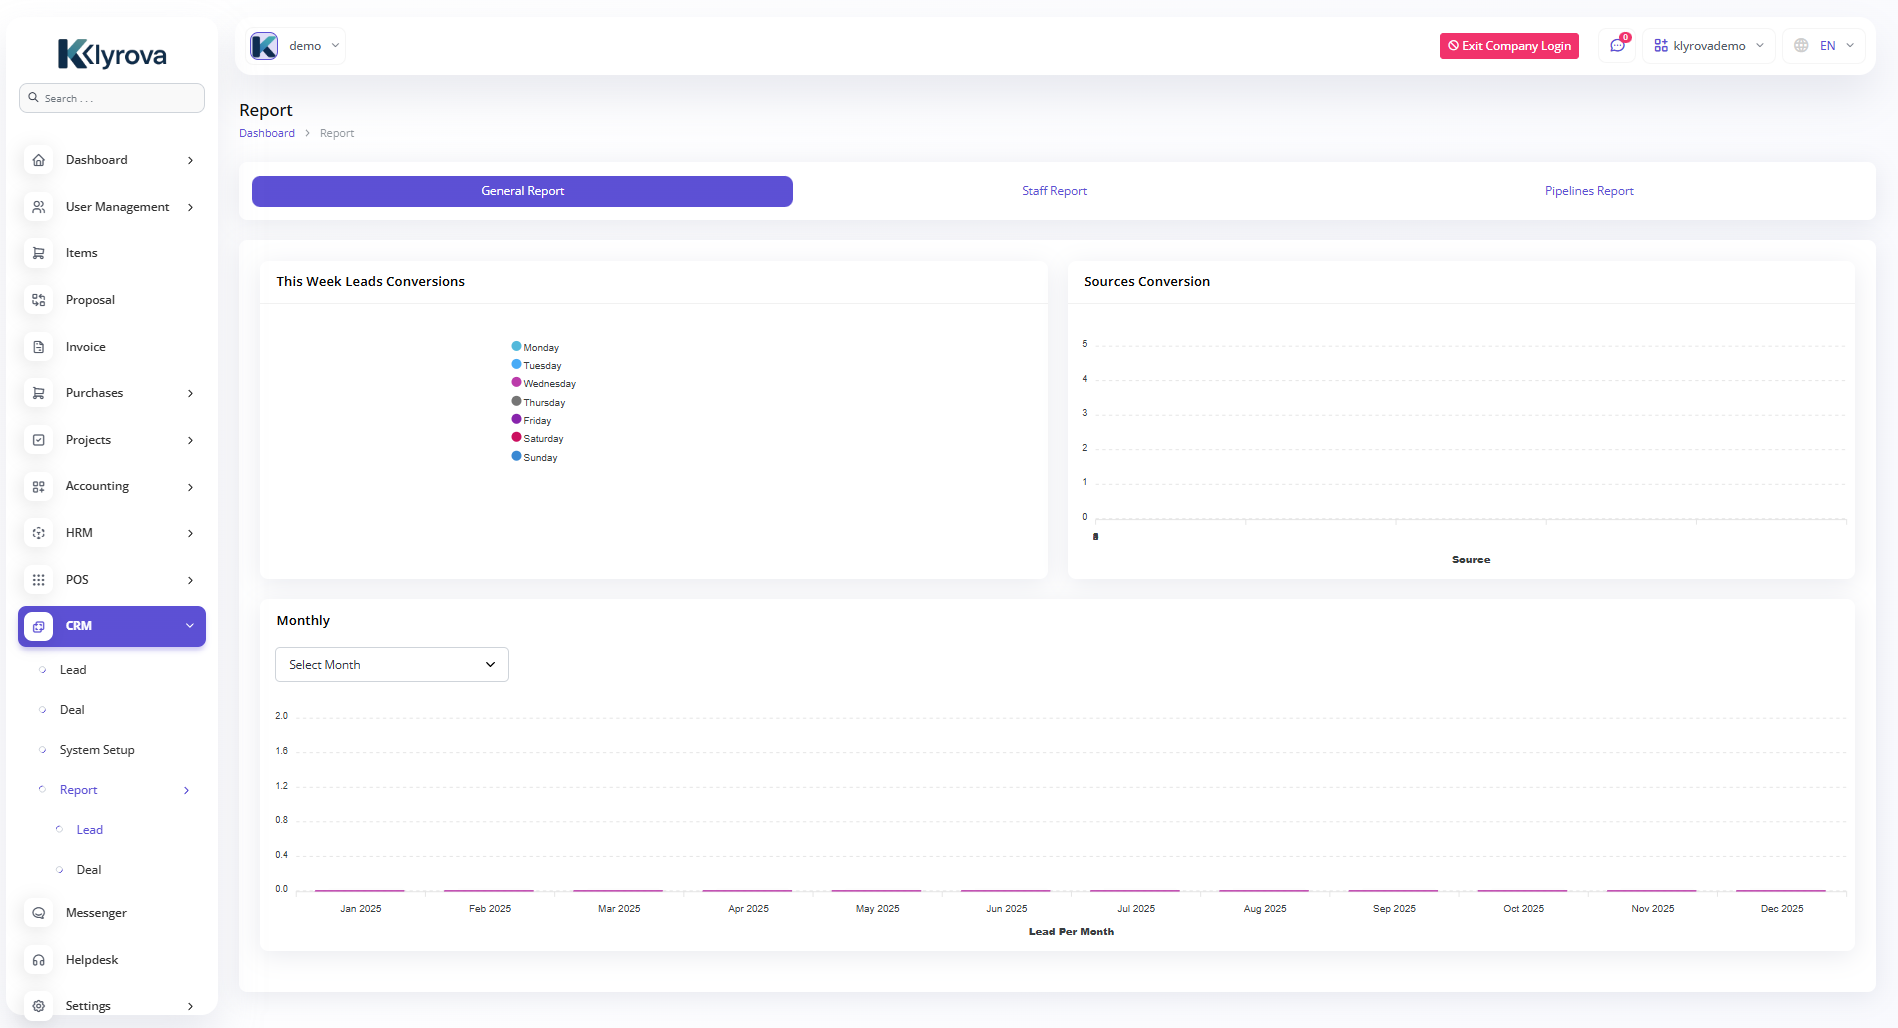The image size is (1898, 1028).
Task: Open the Invoice document icon
Action: coord(38,347)
